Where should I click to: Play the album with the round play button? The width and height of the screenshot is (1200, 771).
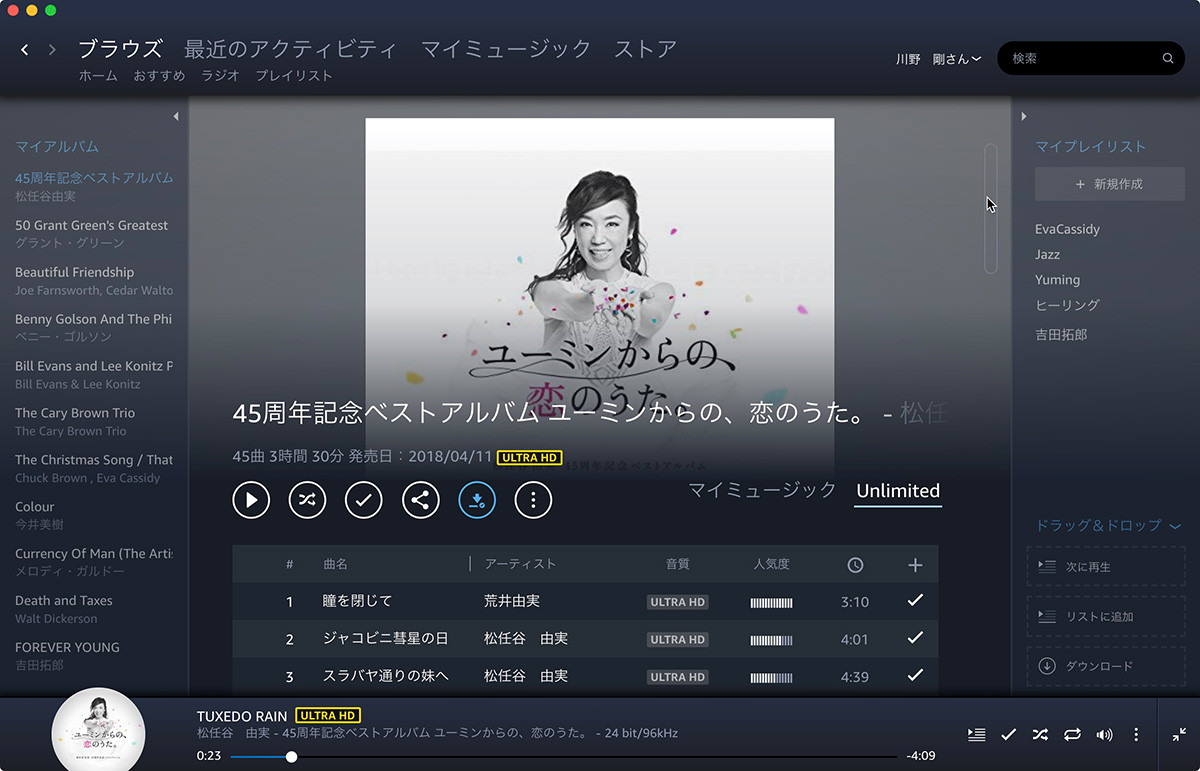(251, 499)
